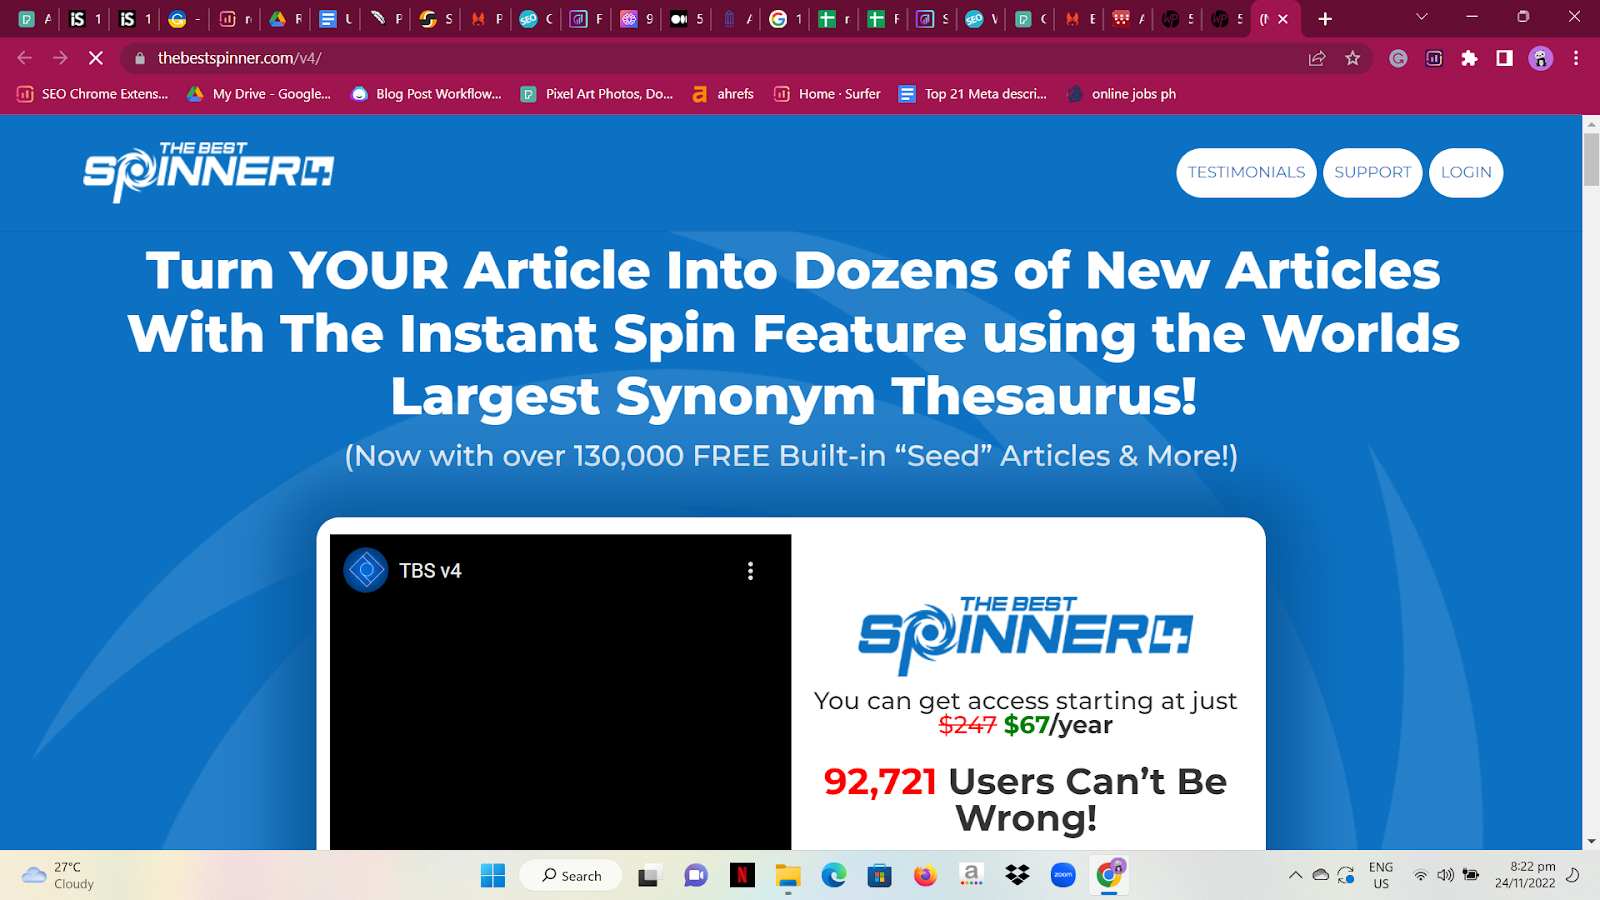1600x900 pixels.
Task: Open Amazon from the taskbar
Action: point(971,876)
